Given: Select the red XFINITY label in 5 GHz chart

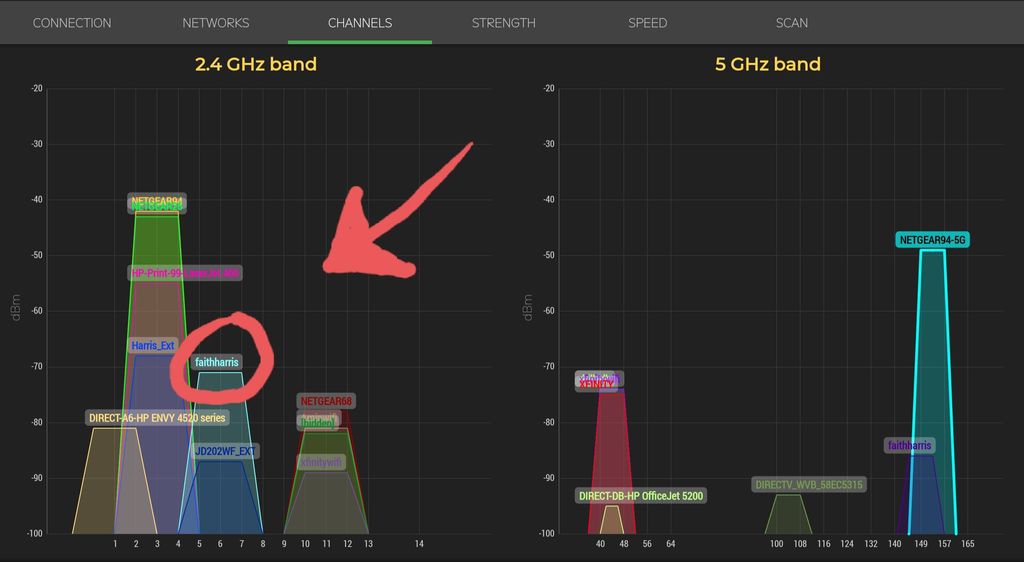Looking at the screenshot, I should (597, 384).
